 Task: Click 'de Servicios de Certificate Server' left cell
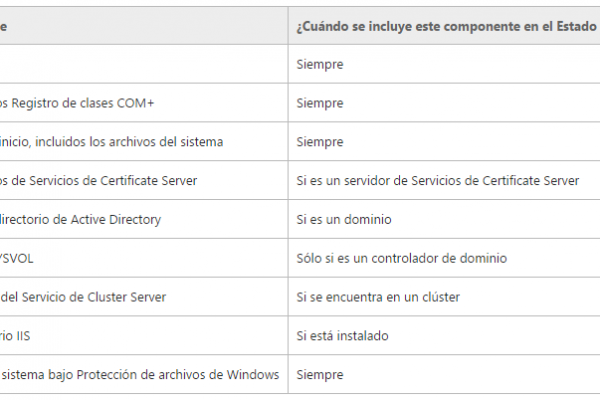click(x=99, y=181)
